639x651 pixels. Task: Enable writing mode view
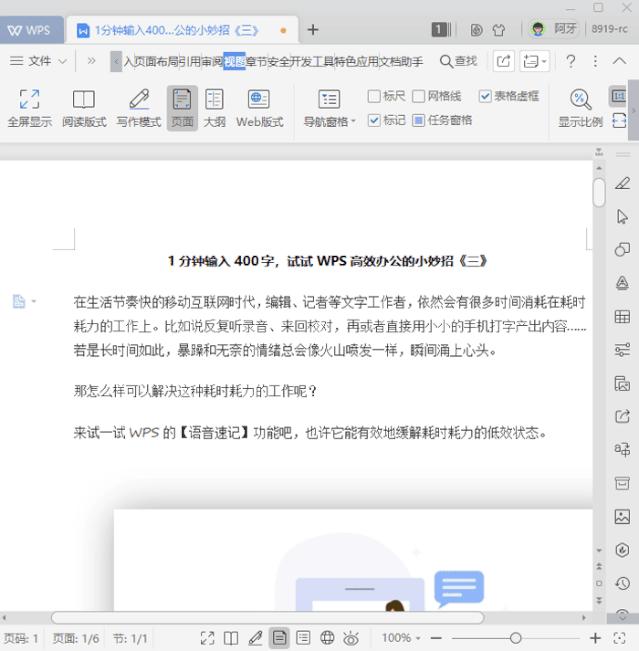click(139, 108)
